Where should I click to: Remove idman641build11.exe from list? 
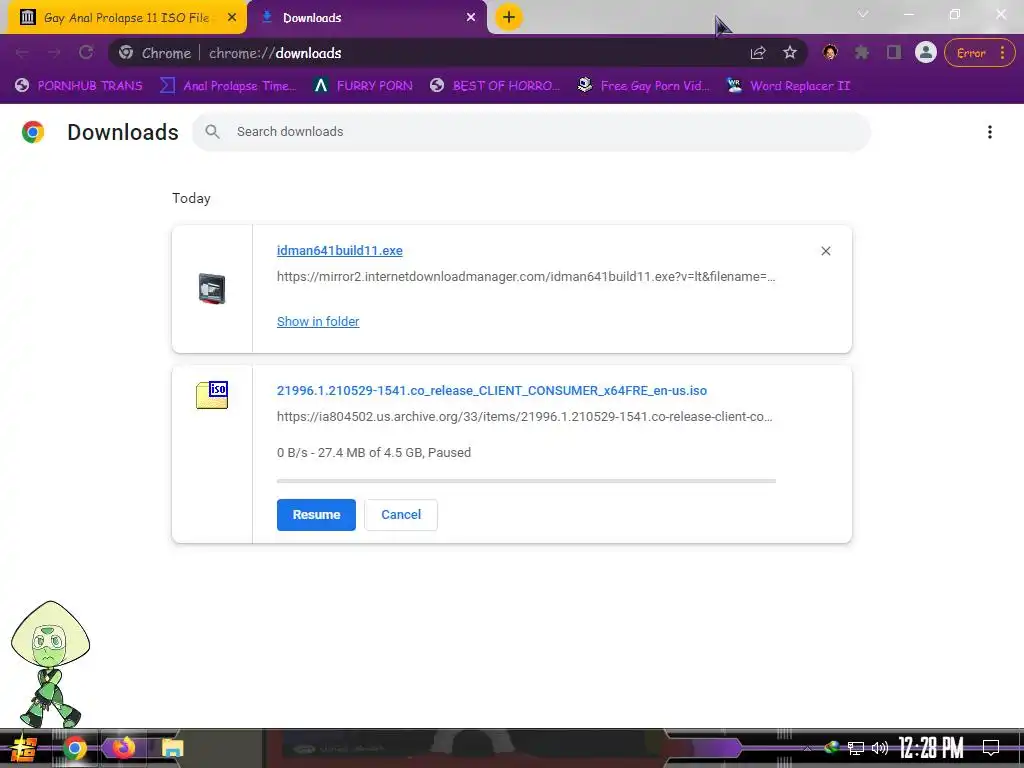tap(825, 251)
